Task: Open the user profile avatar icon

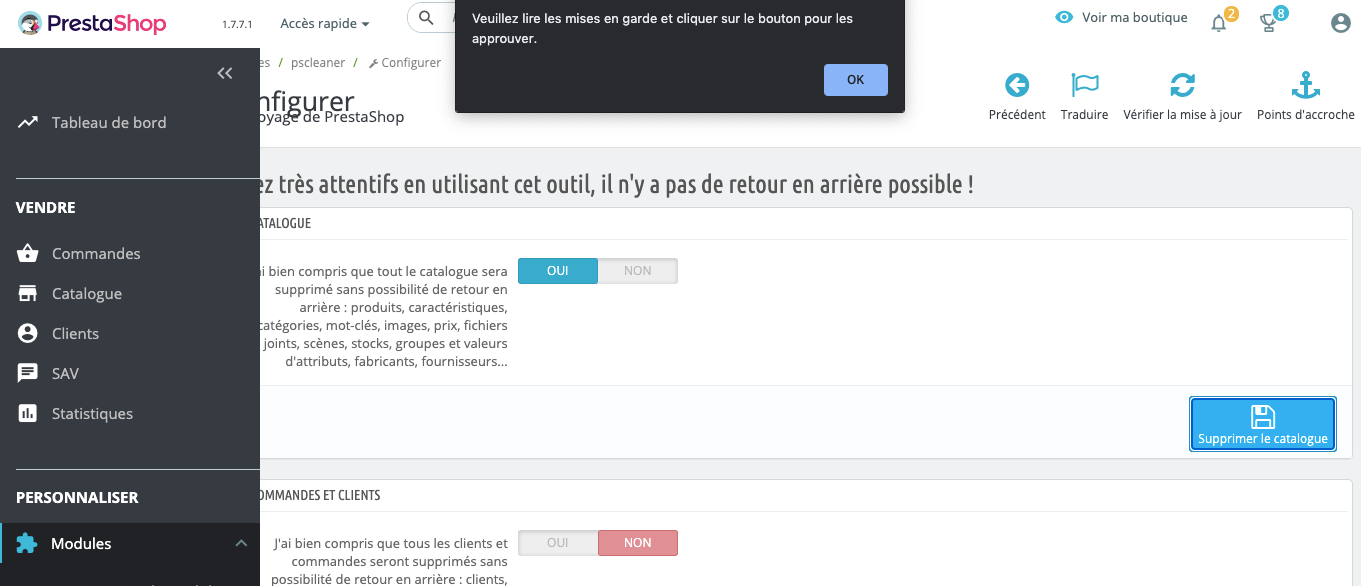Action: (x=1341, y=23)
